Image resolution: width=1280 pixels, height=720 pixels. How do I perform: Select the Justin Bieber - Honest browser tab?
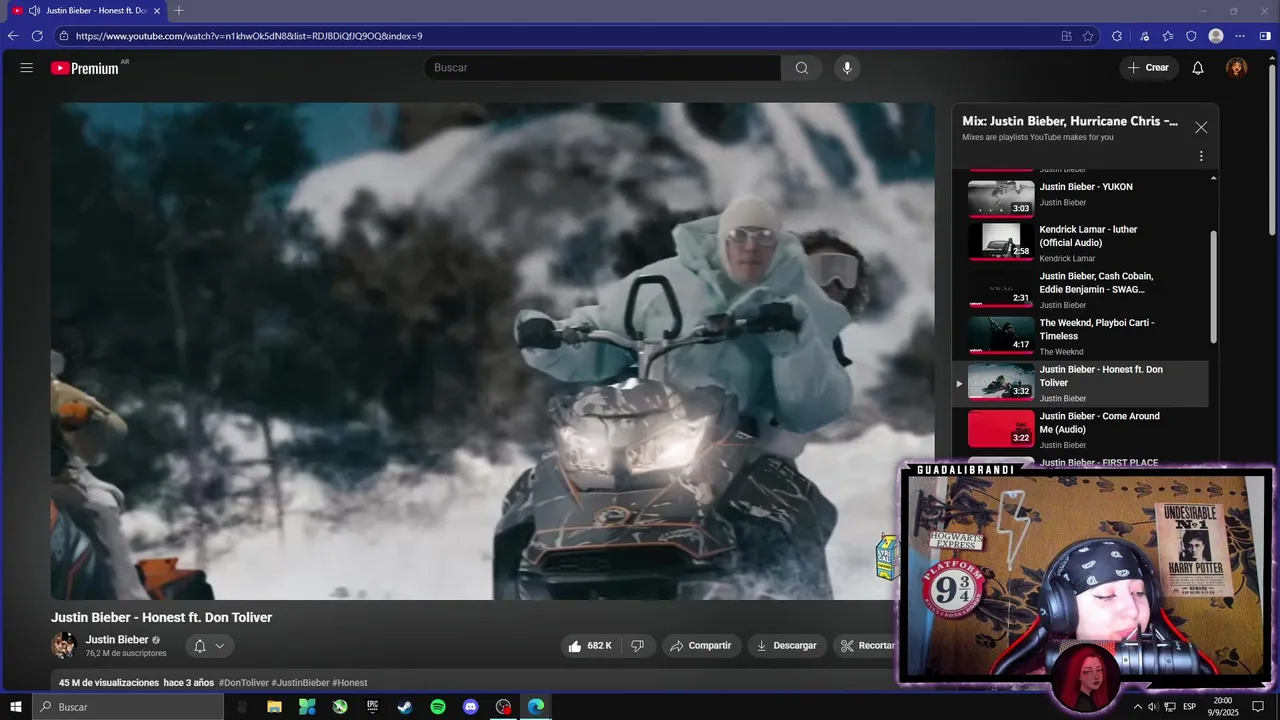click(87, 11)
